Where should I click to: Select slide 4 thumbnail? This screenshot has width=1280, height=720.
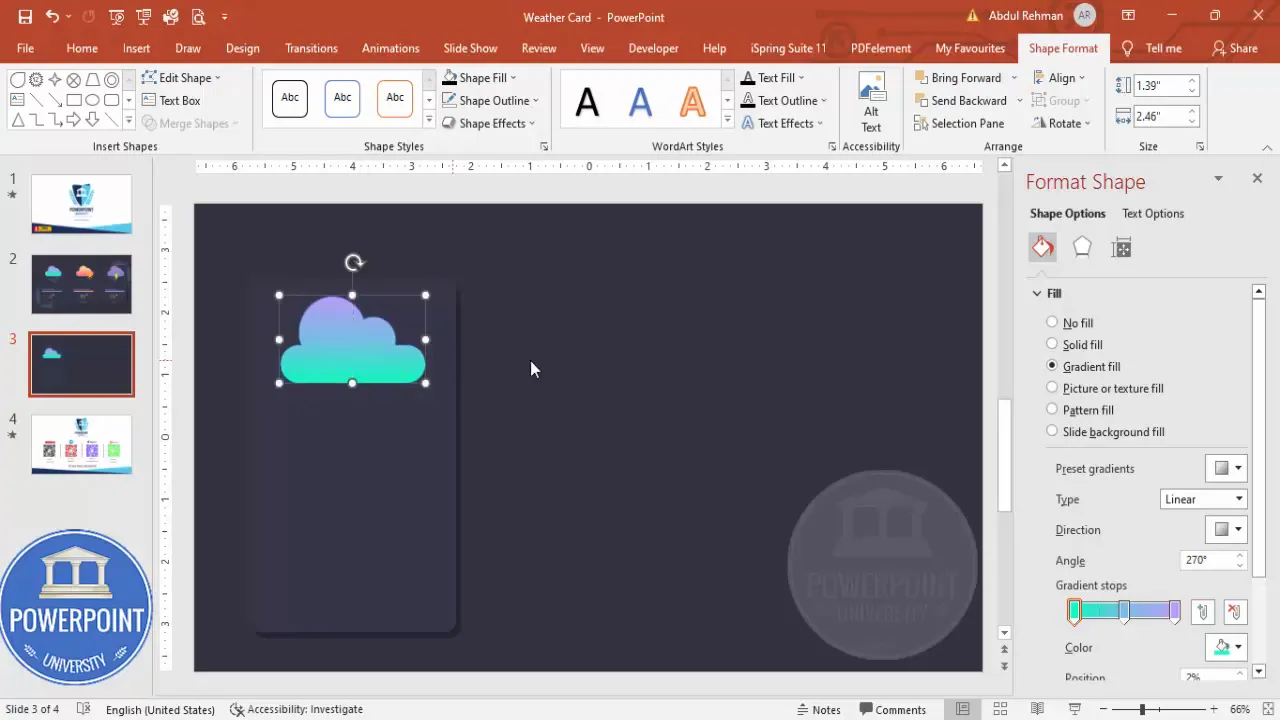81,444
